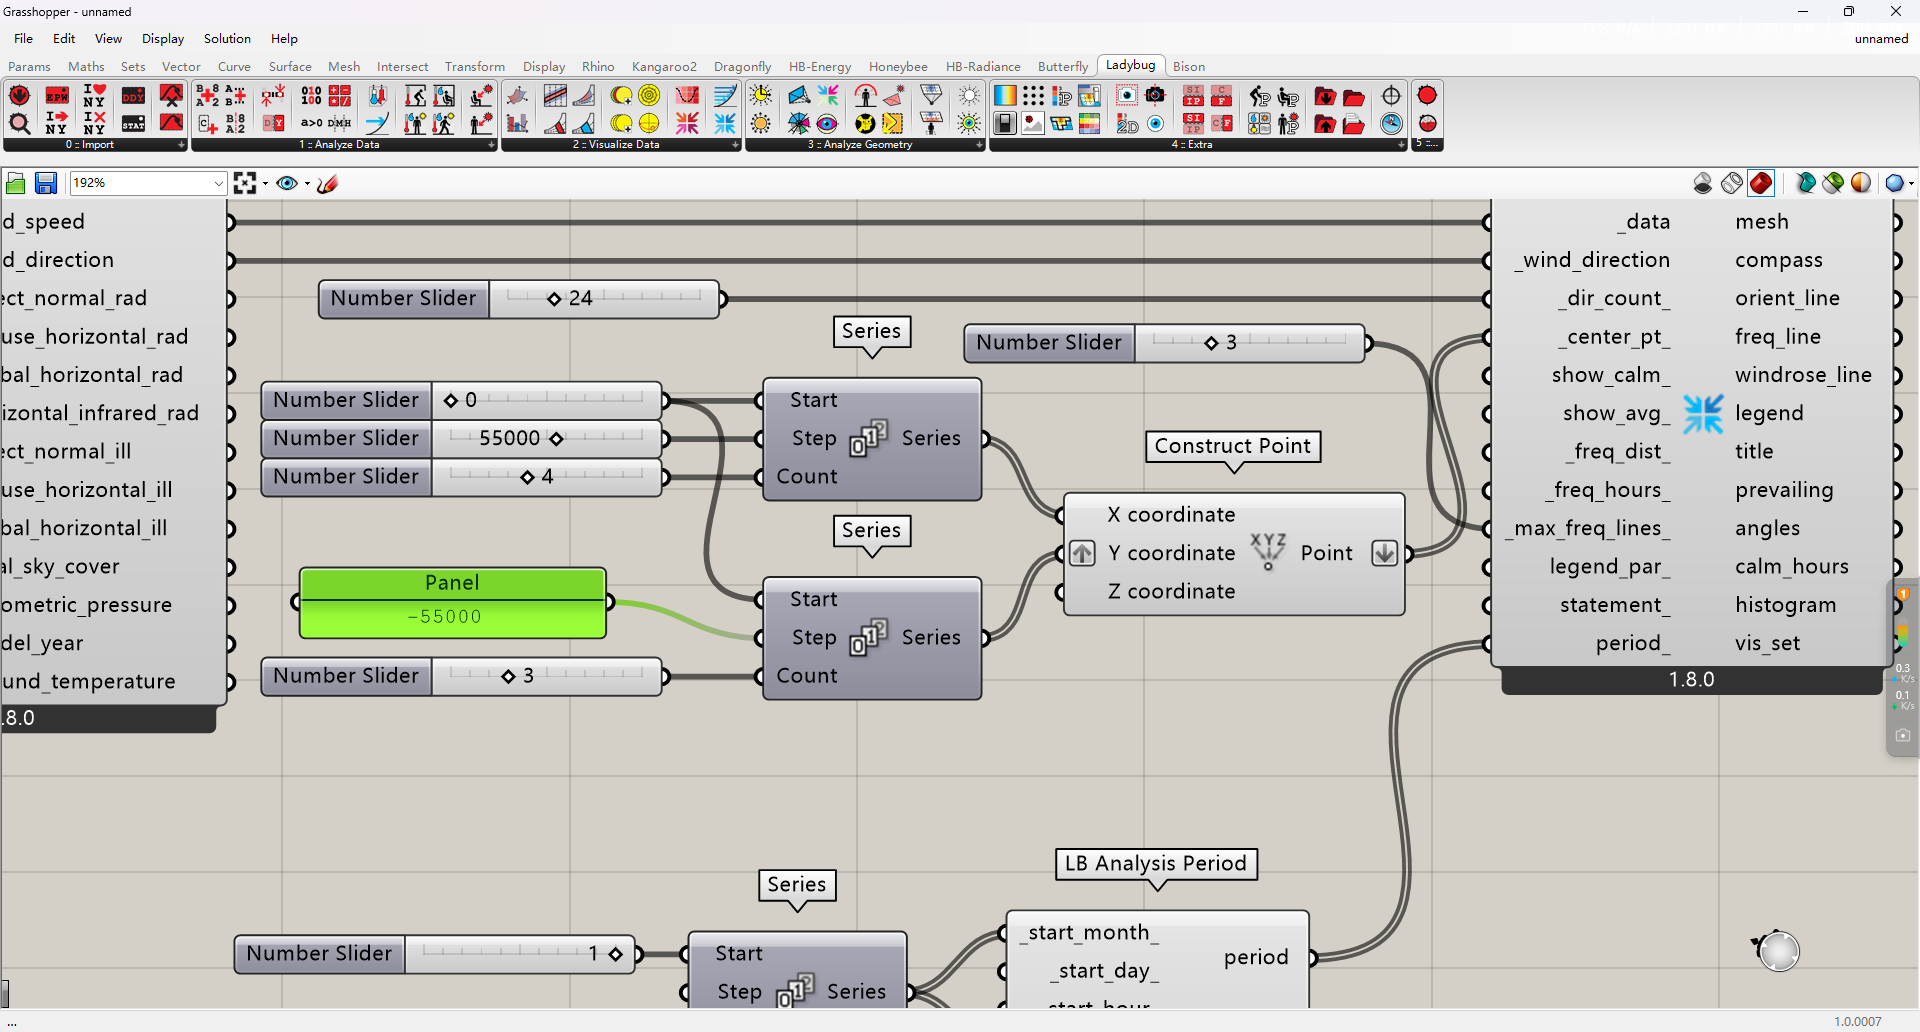Click the Construct Point label tag
Image resolution: width=1920 pixels, height=1032 pixels.
[x=1233, y=446]
